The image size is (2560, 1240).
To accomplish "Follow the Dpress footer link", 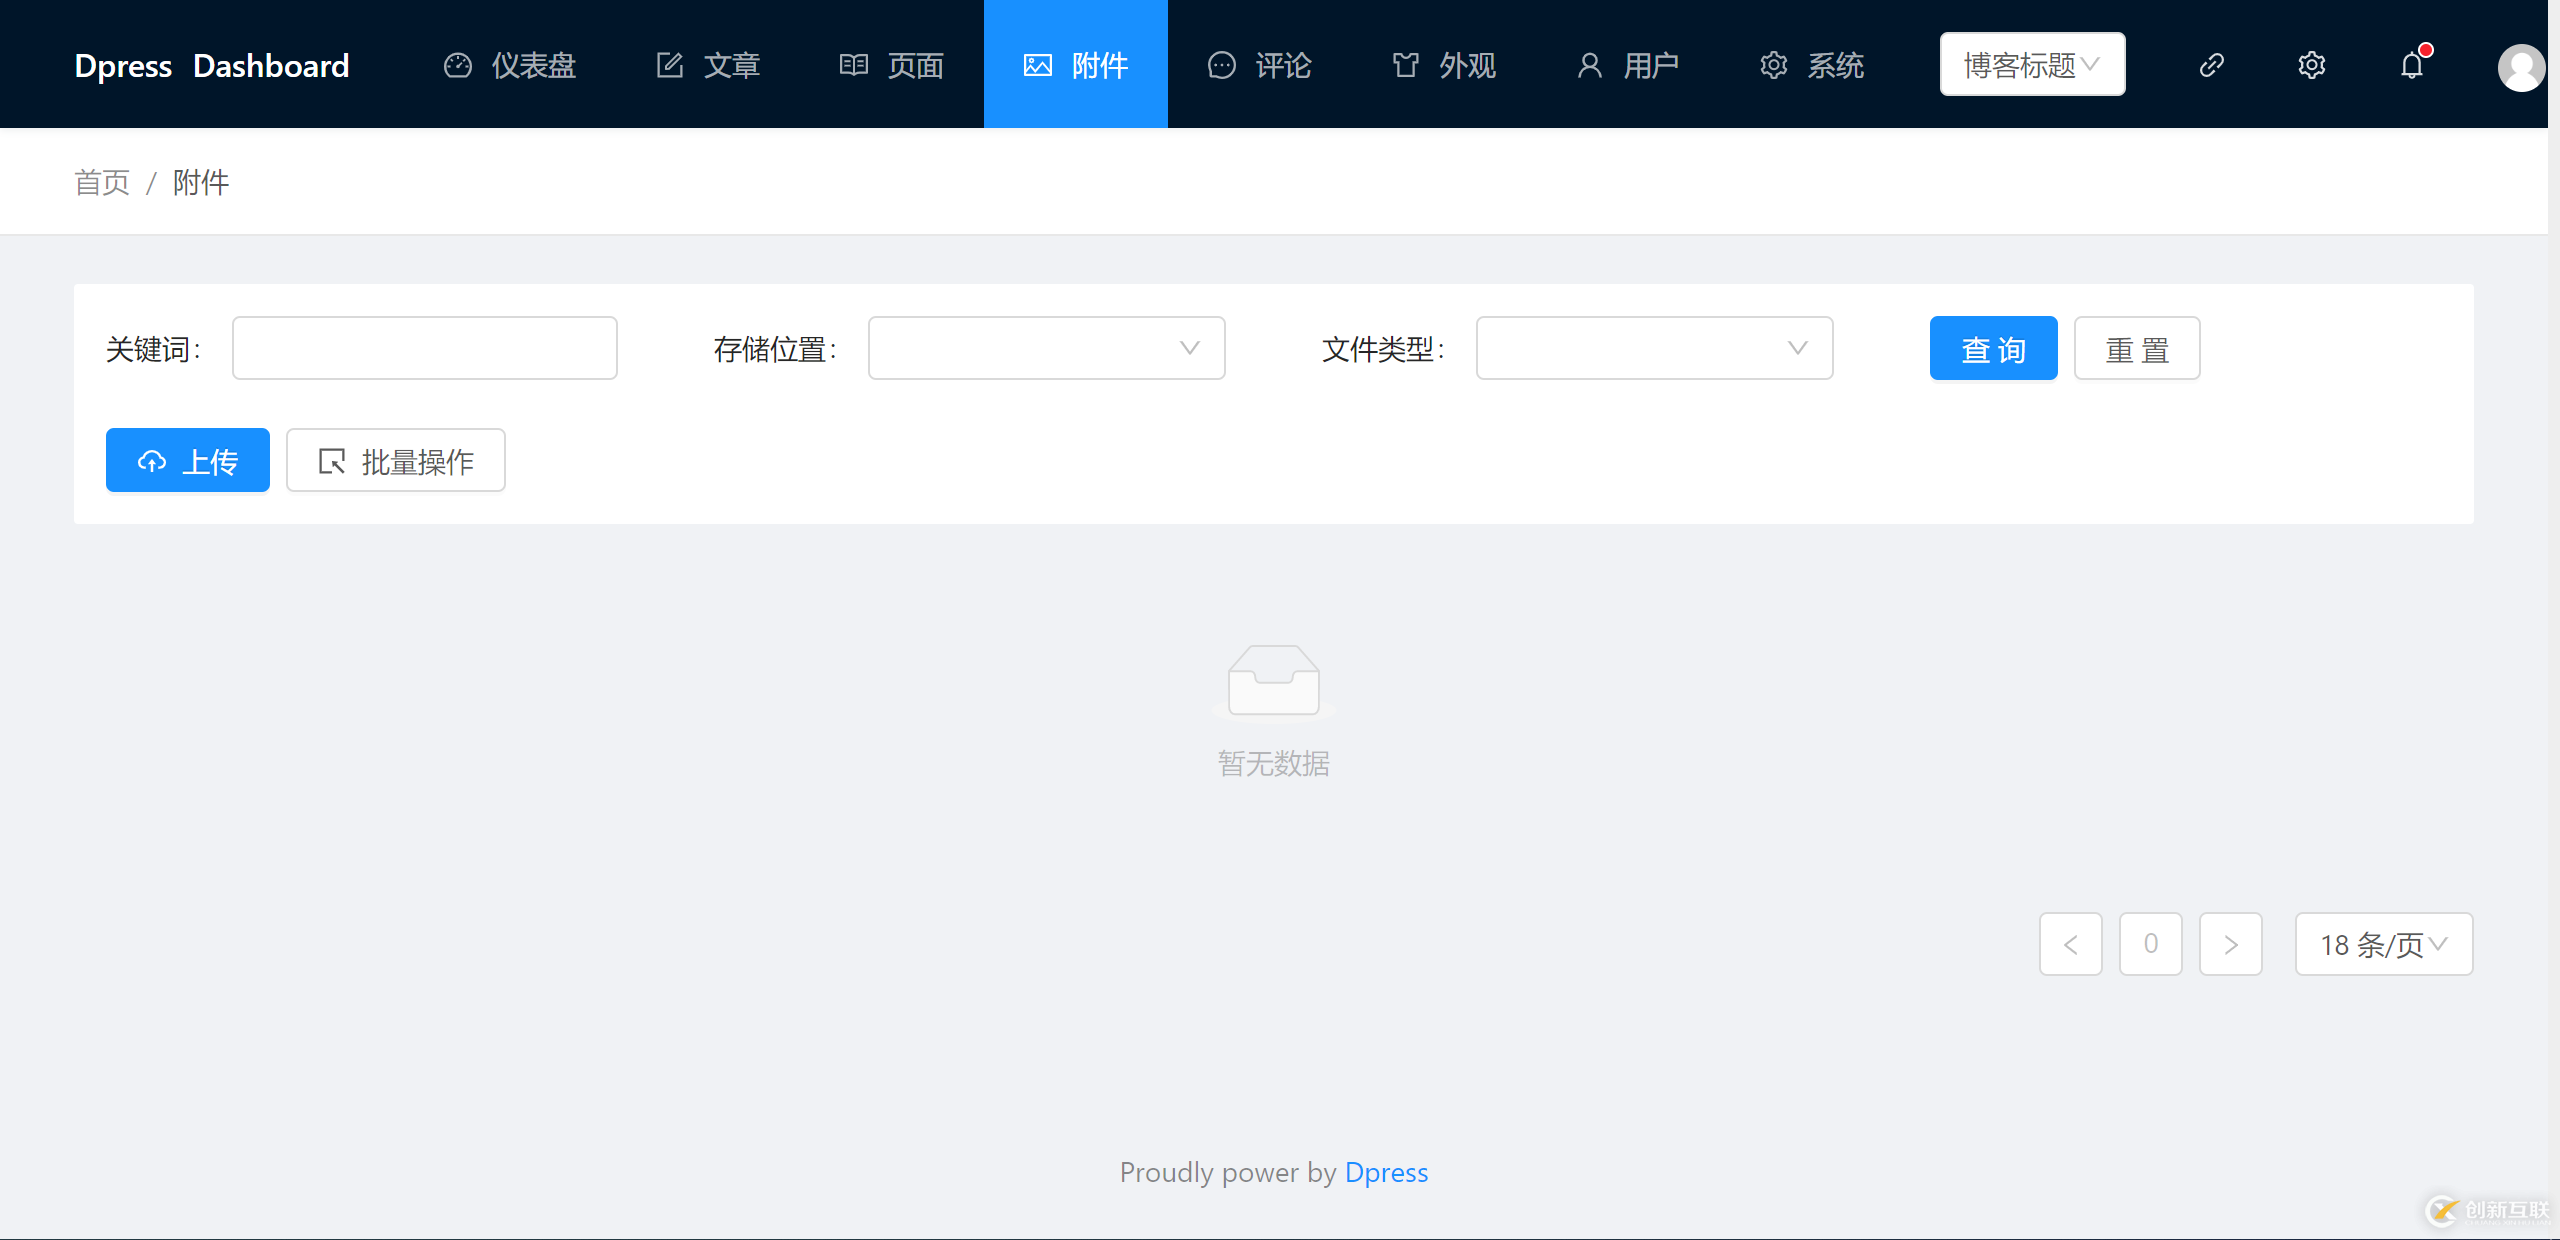I will (1386, 1172).
